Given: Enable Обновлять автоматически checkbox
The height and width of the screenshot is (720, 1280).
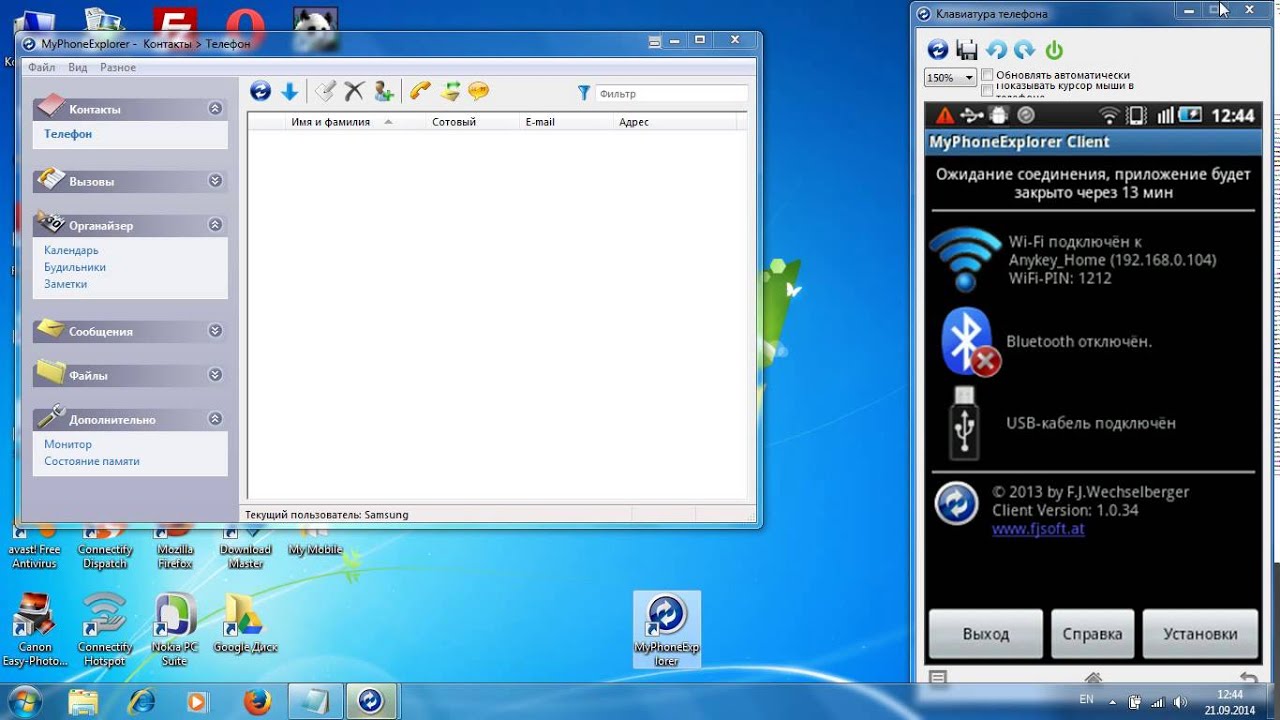Looking at the screenshot, I should click(988, 75).
